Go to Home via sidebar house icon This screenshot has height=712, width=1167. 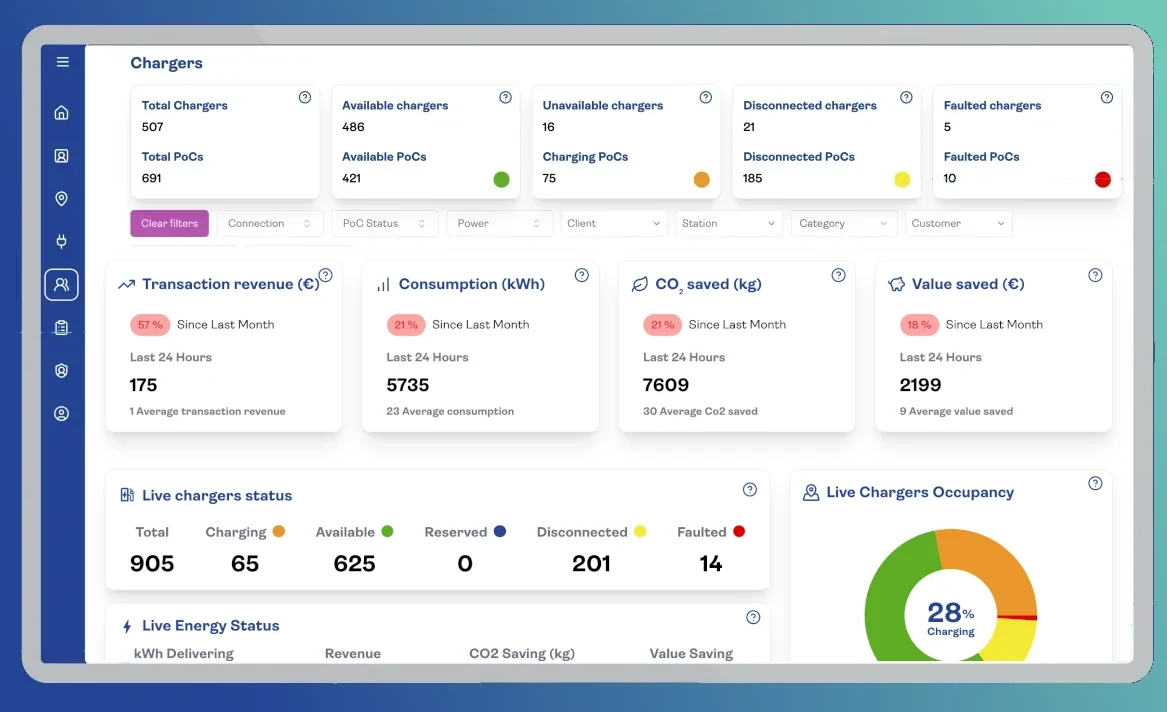[x=62, y=113]
